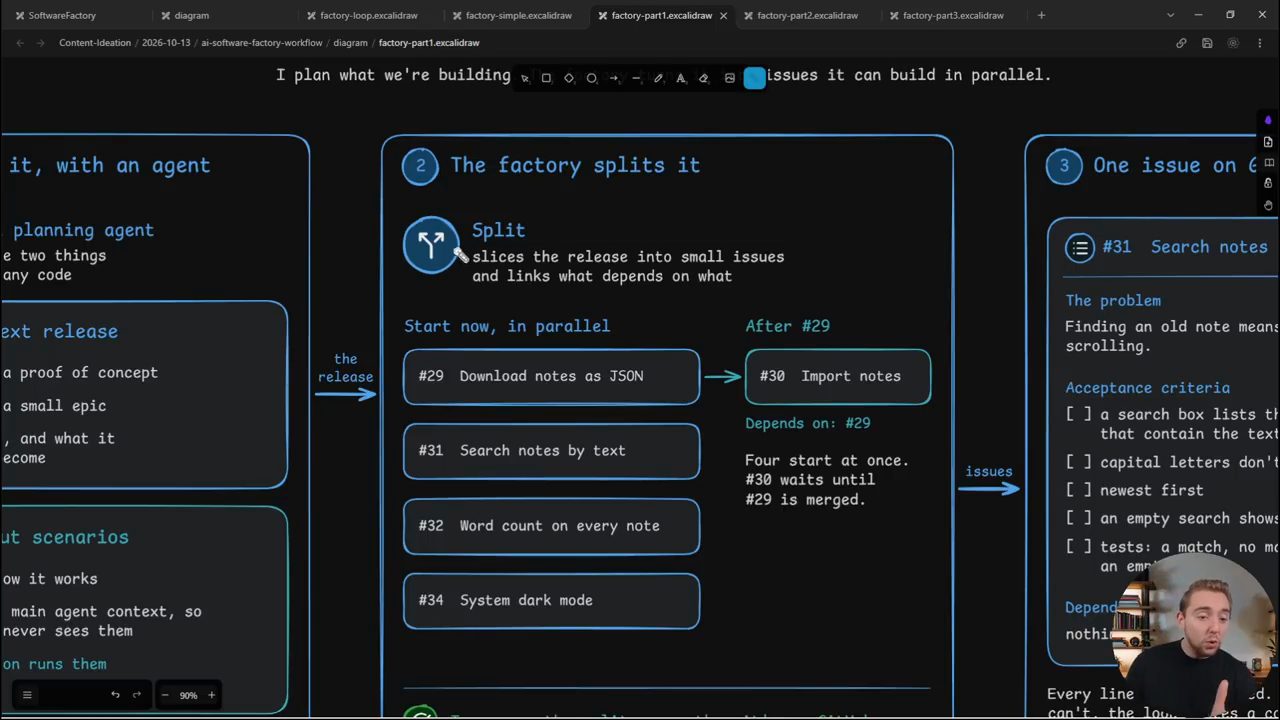Screen dimensions: 1280x720
Task: Toggle the Hand pan tool
Action: (1268, 205)
